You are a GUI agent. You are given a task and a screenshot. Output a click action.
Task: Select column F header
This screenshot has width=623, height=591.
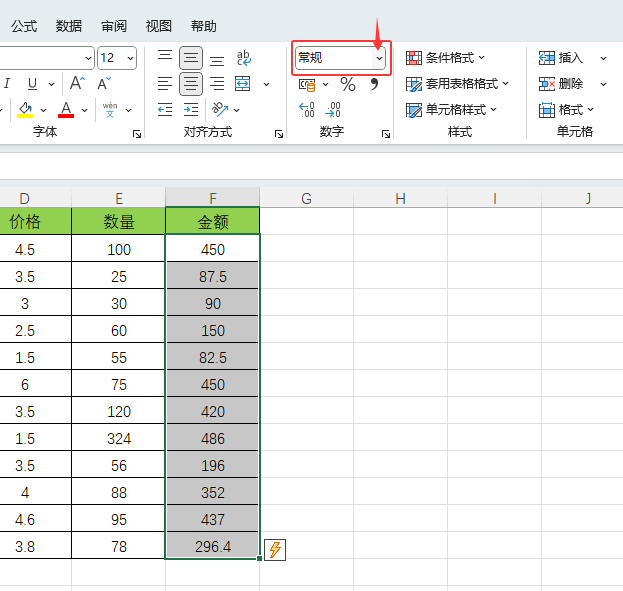coord(213,198)
